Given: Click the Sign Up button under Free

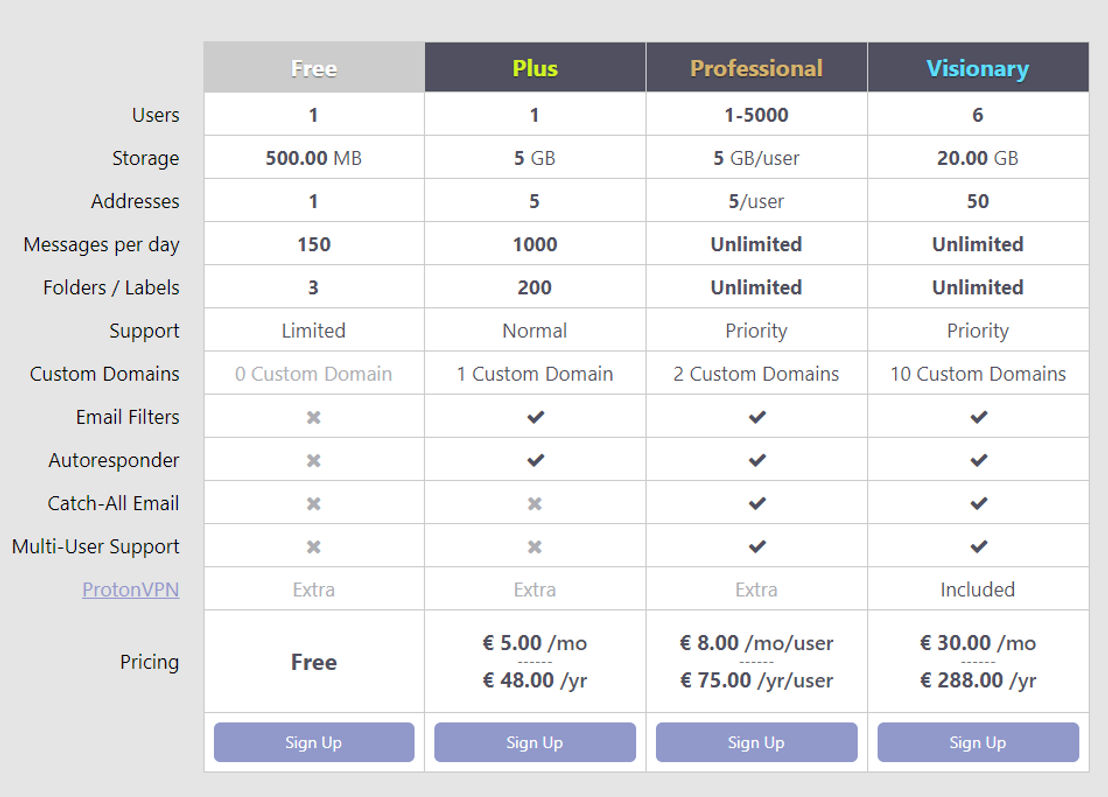Looking at the screenshot, I should click(314, 742).
